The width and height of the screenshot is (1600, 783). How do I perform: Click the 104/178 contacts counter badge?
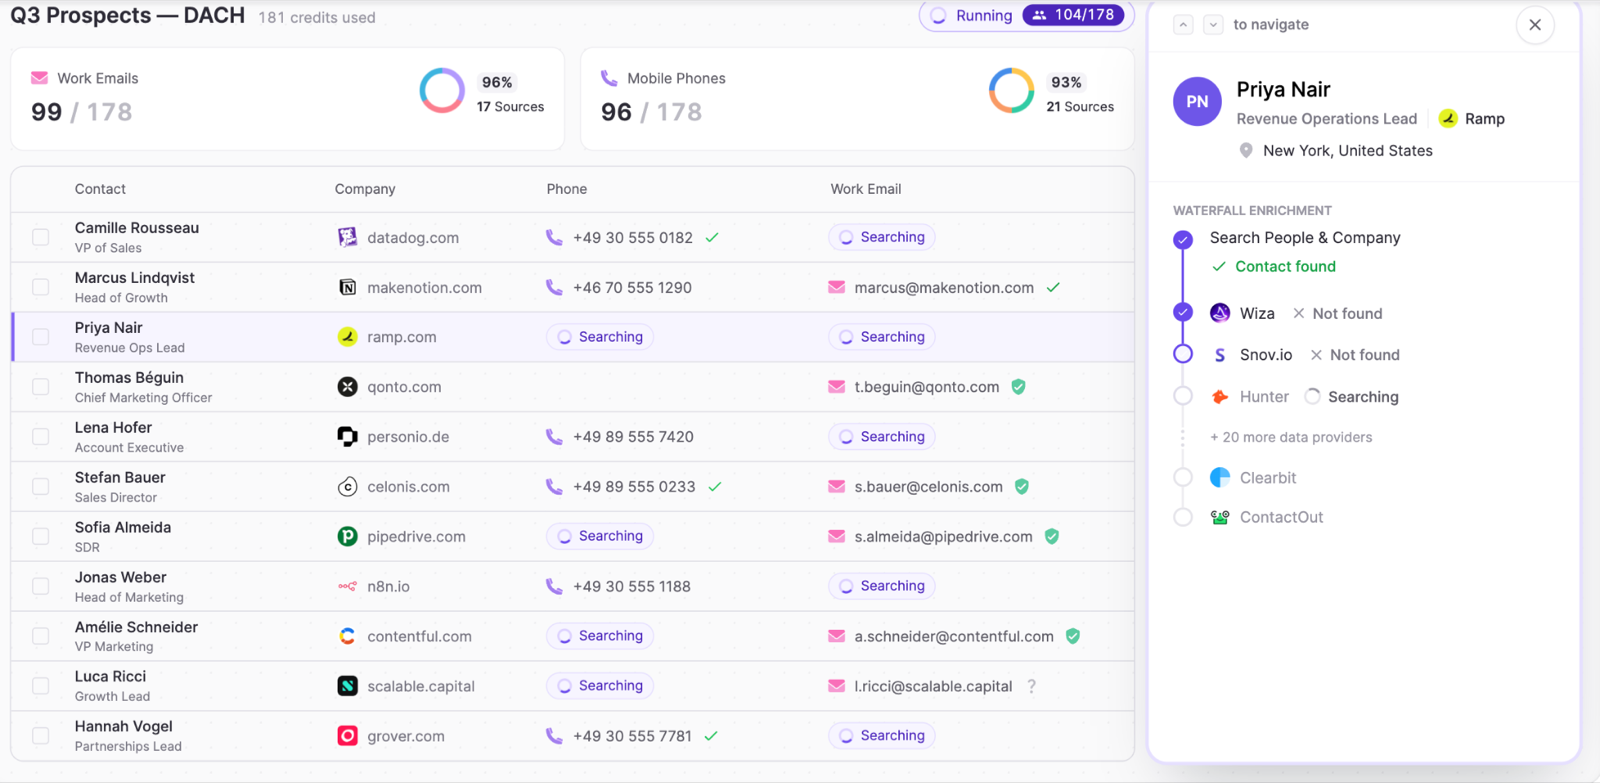click(1073, 15)
